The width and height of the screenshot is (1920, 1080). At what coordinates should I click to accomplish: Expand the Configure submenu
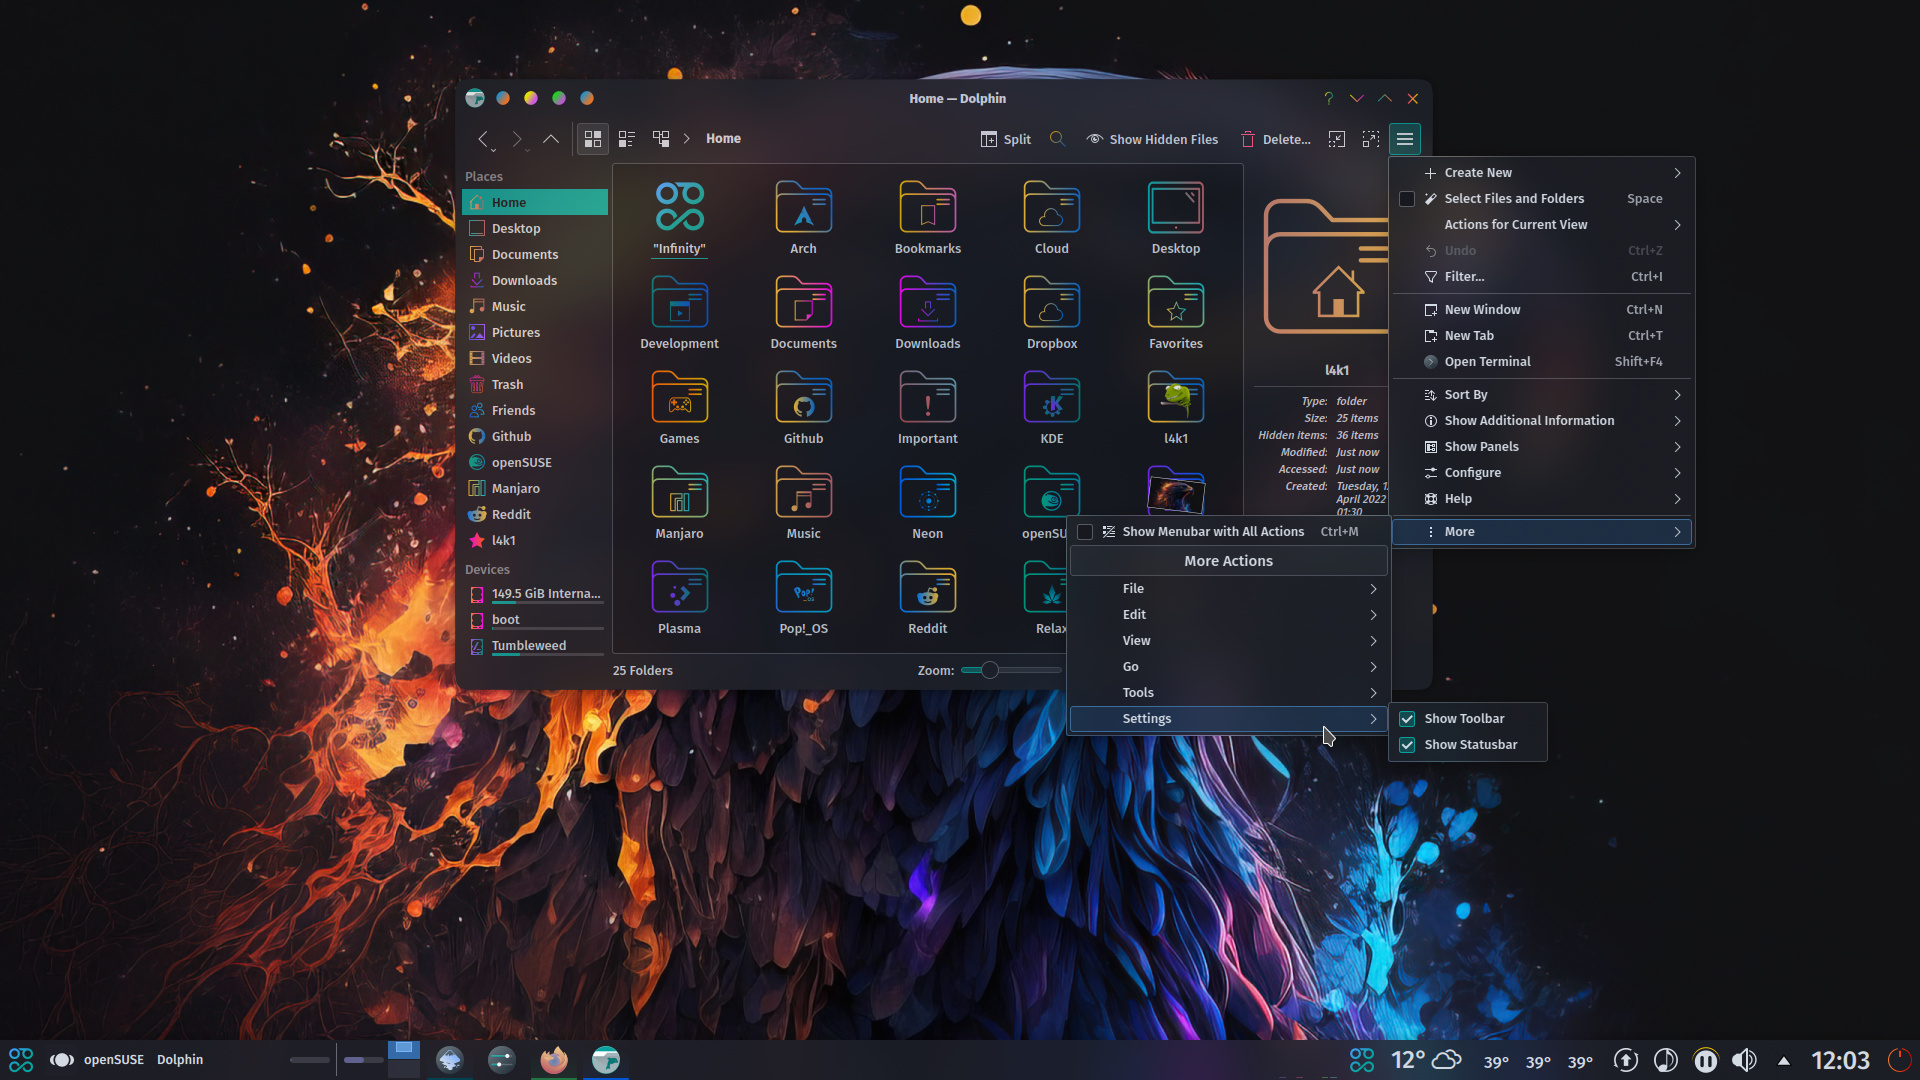click(1541, 473)
